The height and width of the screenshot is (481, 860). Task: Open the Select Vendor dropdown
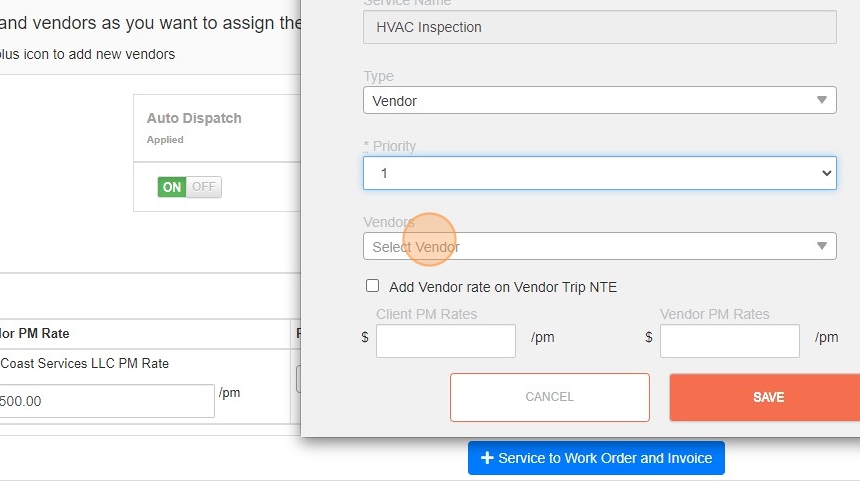pos(598,246)
